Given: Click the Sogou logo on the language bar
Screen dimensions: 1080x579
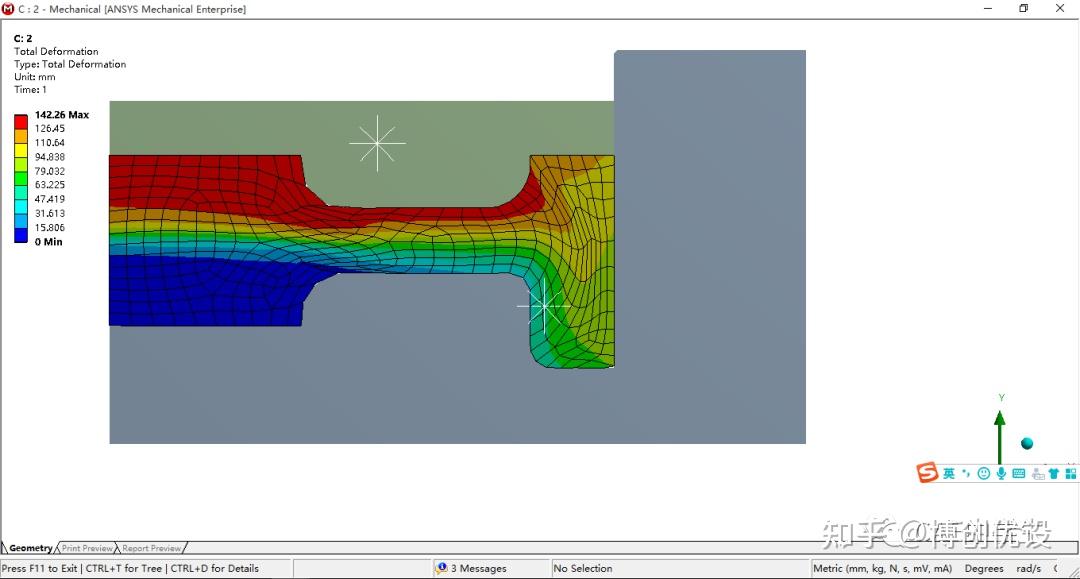Looking at the screenshot, I should (925, 472).
